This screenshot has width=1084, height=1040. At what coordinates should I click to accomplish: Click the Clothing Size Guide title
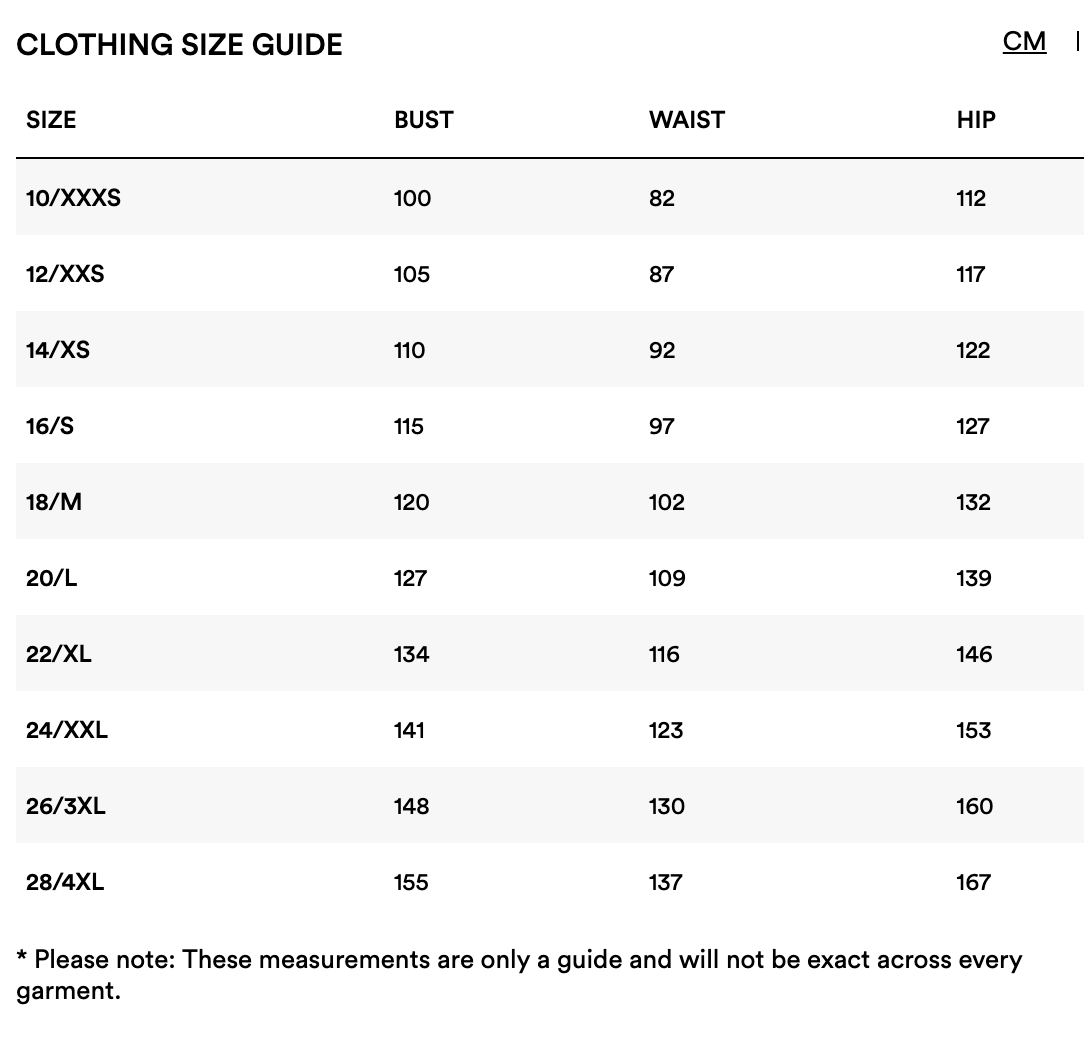[x=179, y=45]
